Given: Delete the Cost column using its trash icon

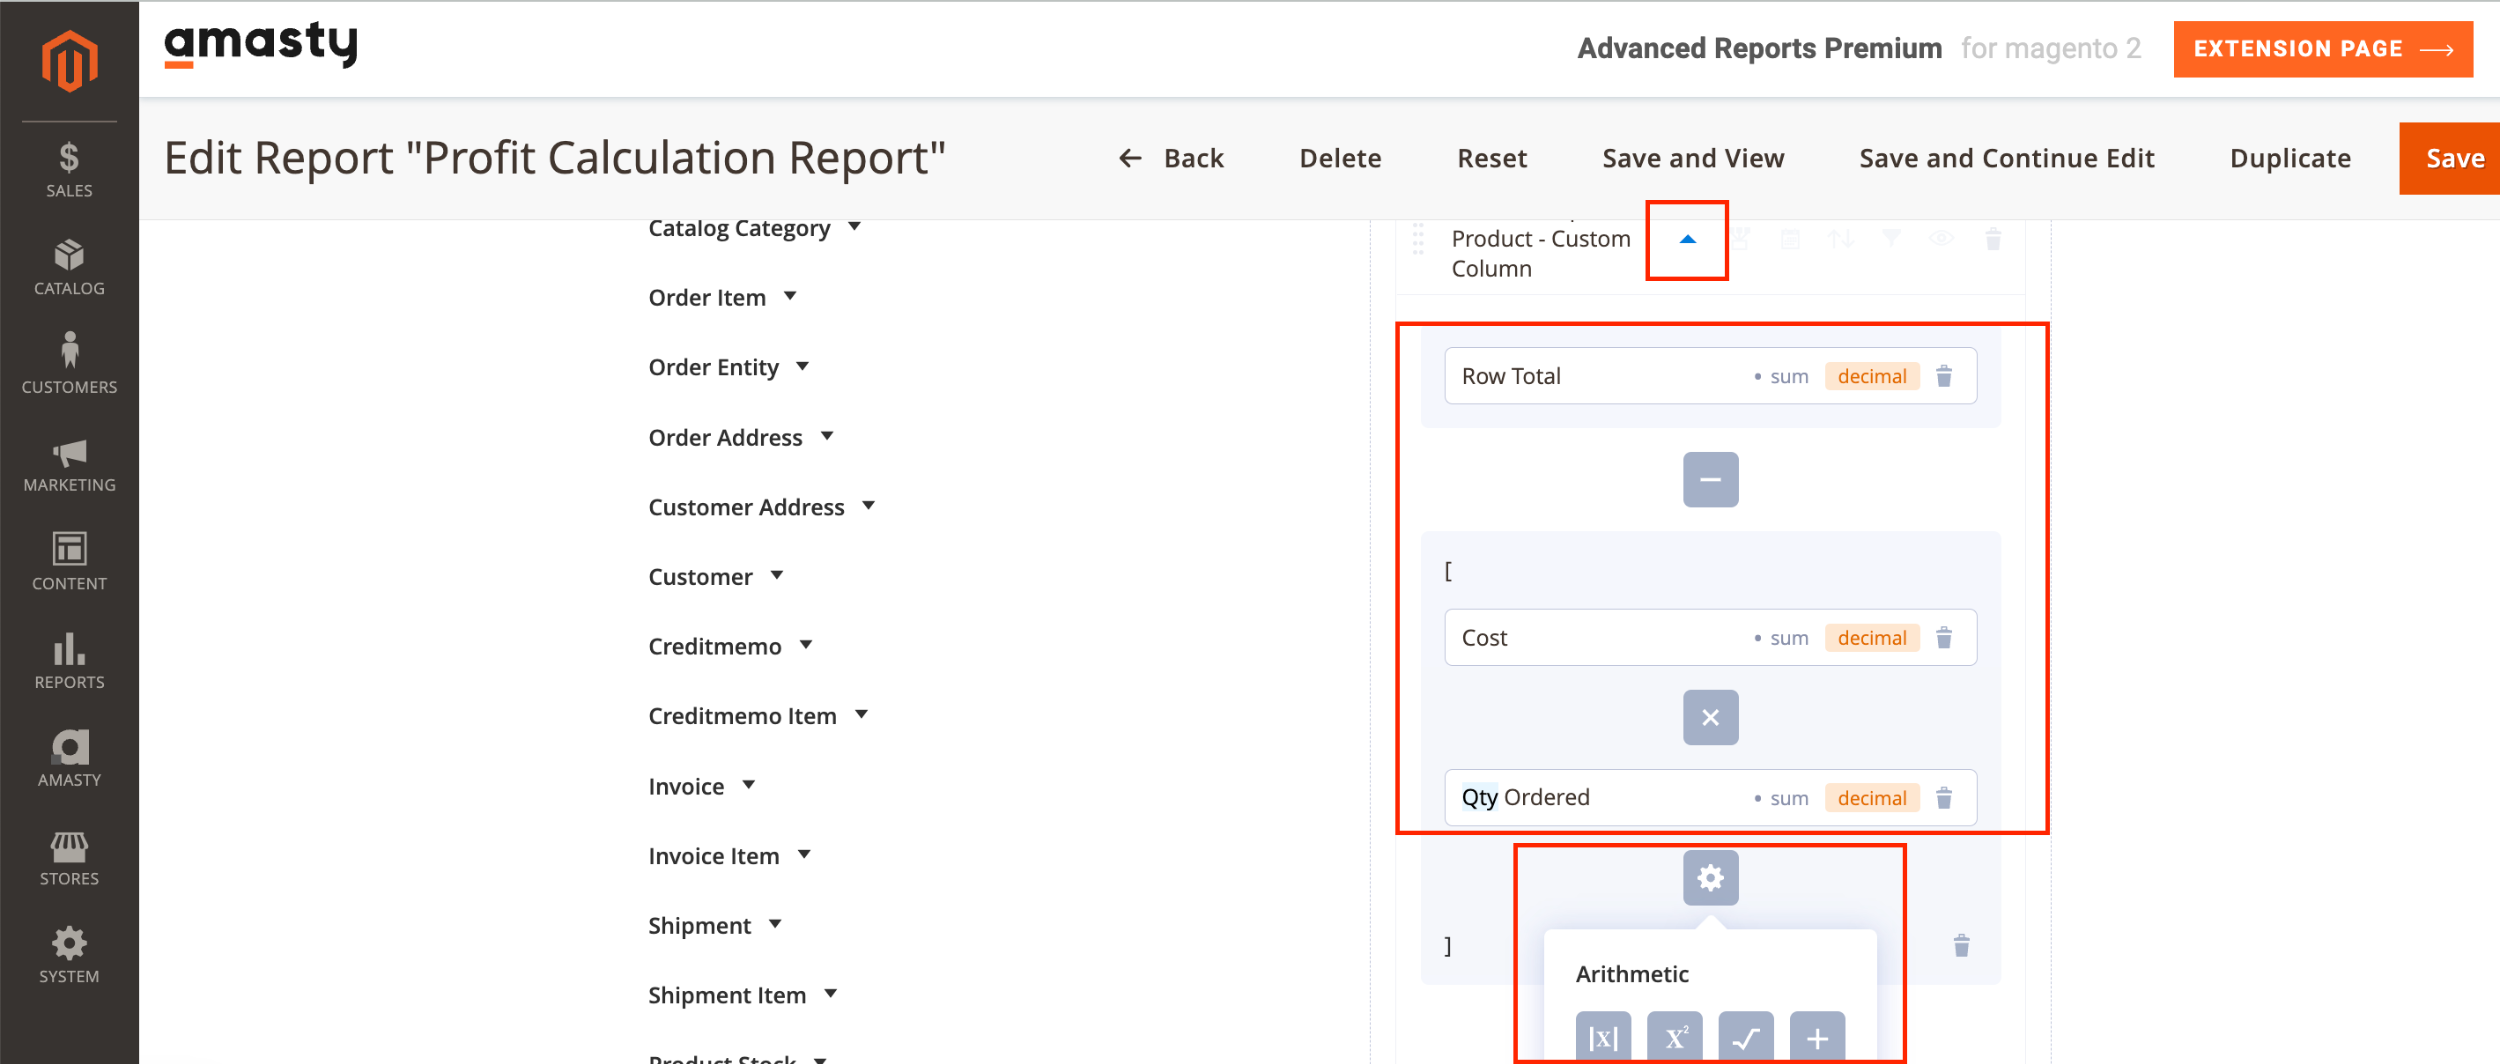Looking at the screenshot, I should tap(1943, 637).
